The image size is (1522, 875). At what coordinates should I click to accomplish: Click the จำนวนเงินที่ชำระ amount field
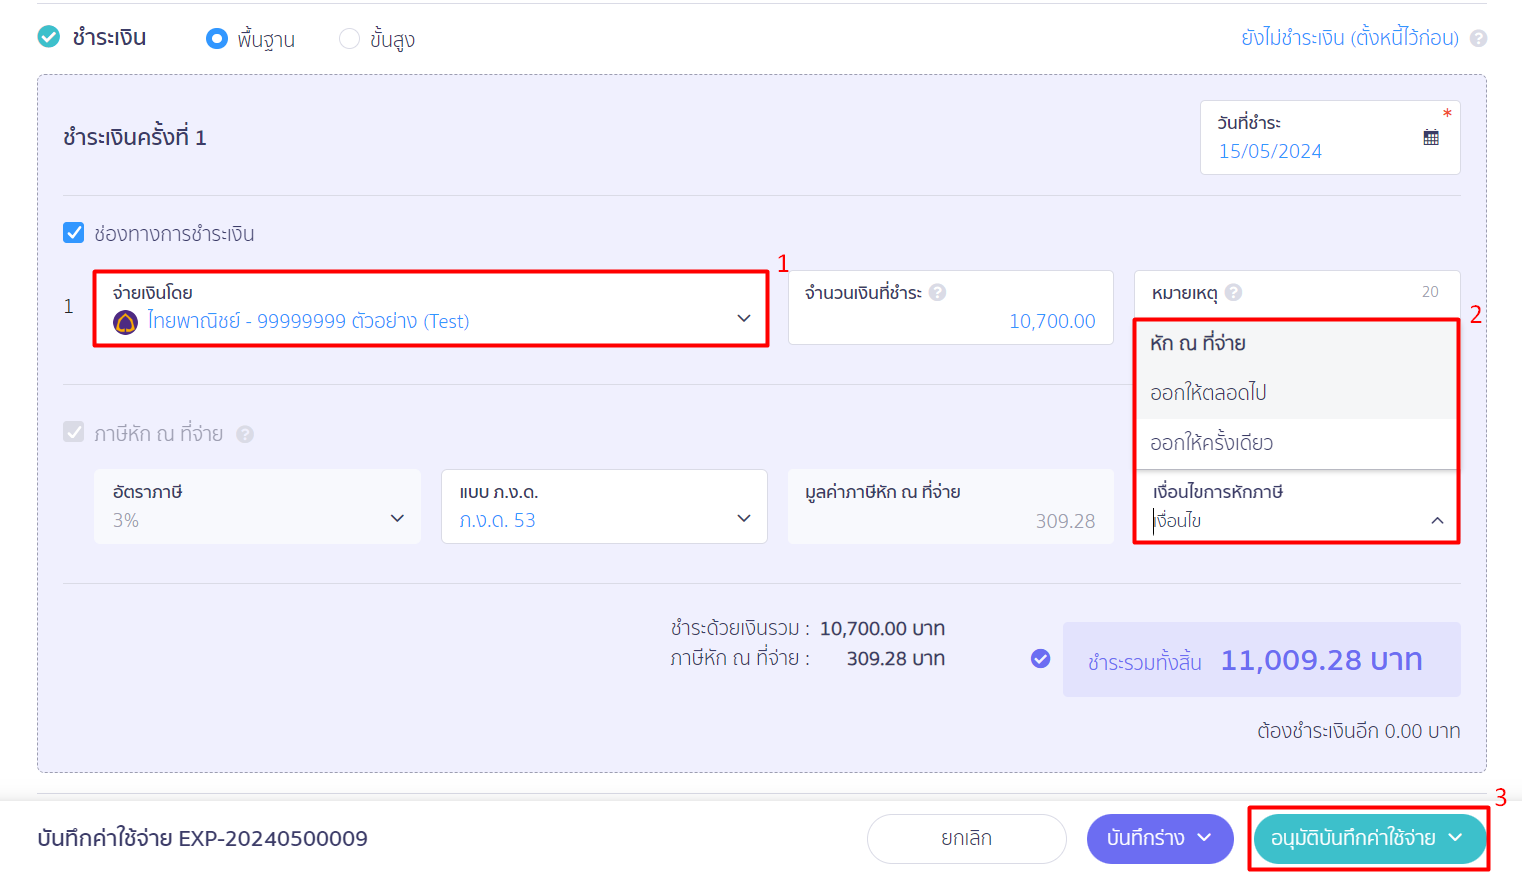pos(950,308)
